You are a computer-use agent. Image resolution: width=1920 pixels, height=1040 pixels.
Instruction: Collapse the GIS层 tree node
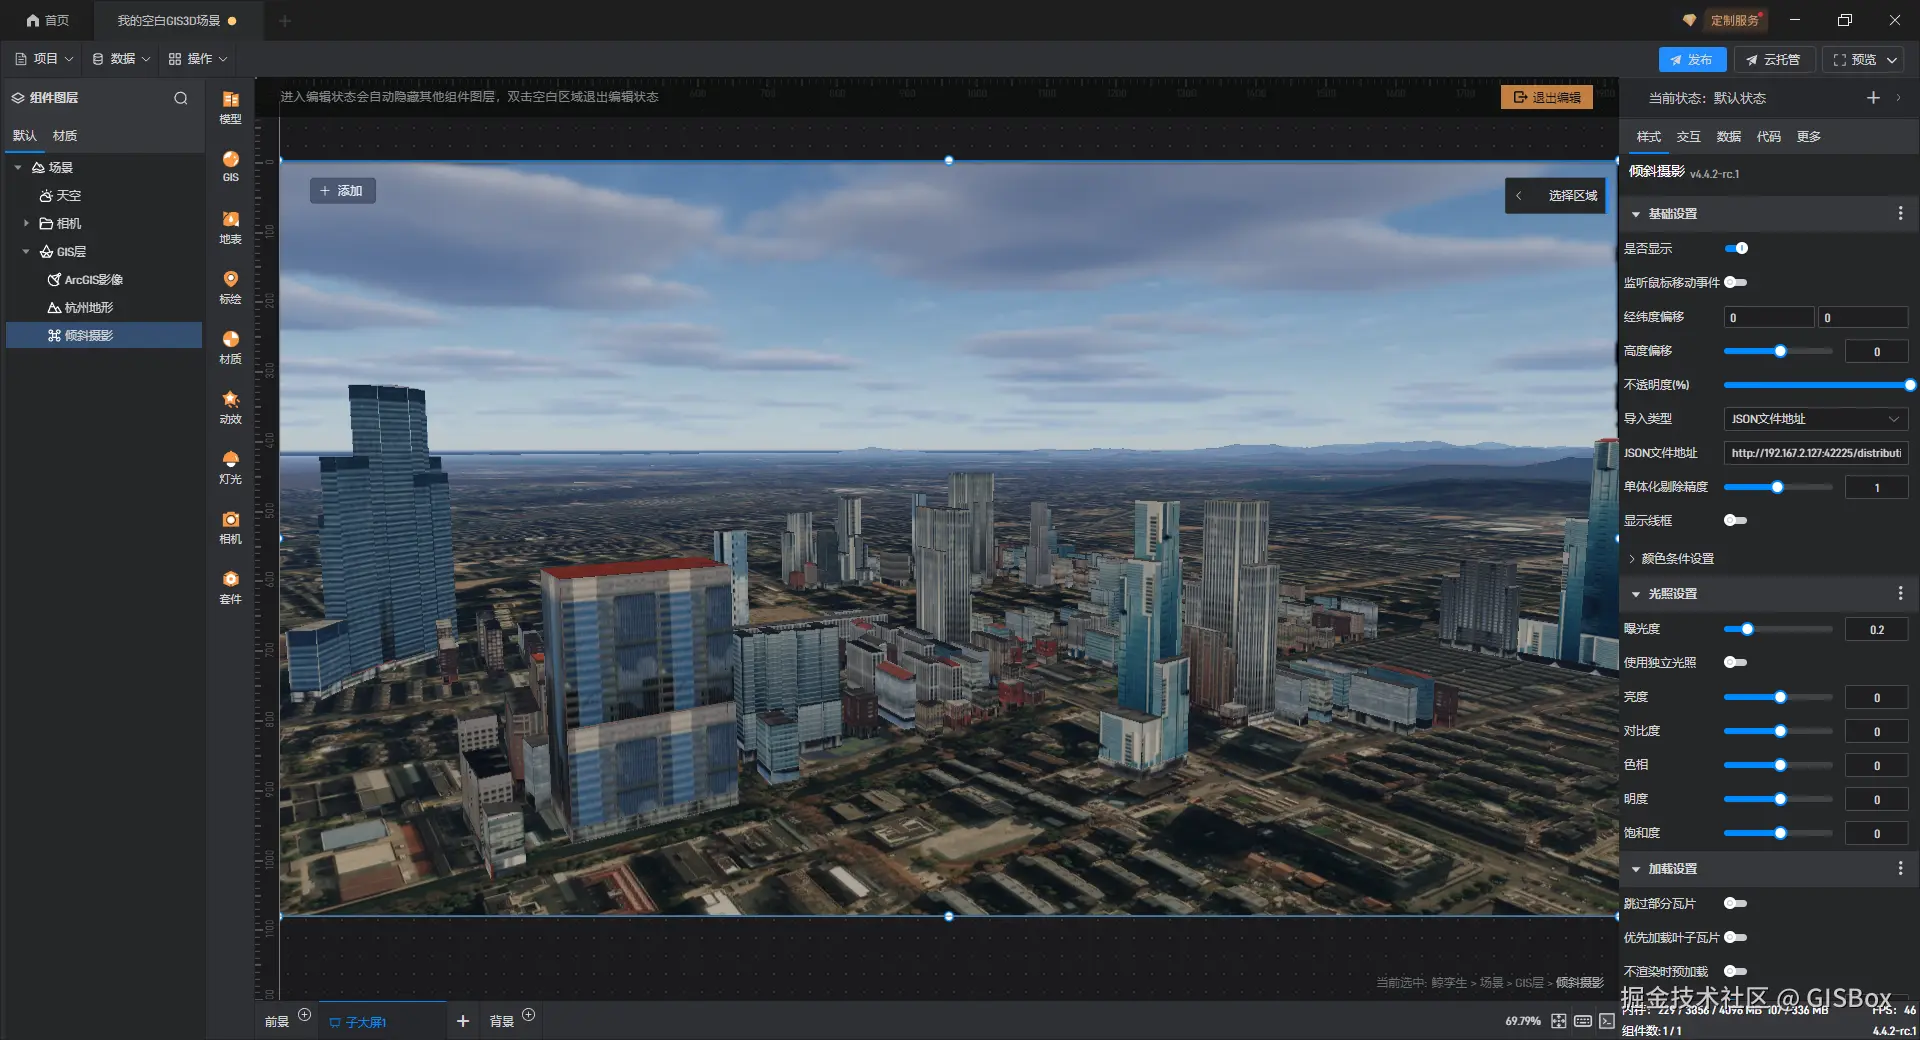[26, 251]
